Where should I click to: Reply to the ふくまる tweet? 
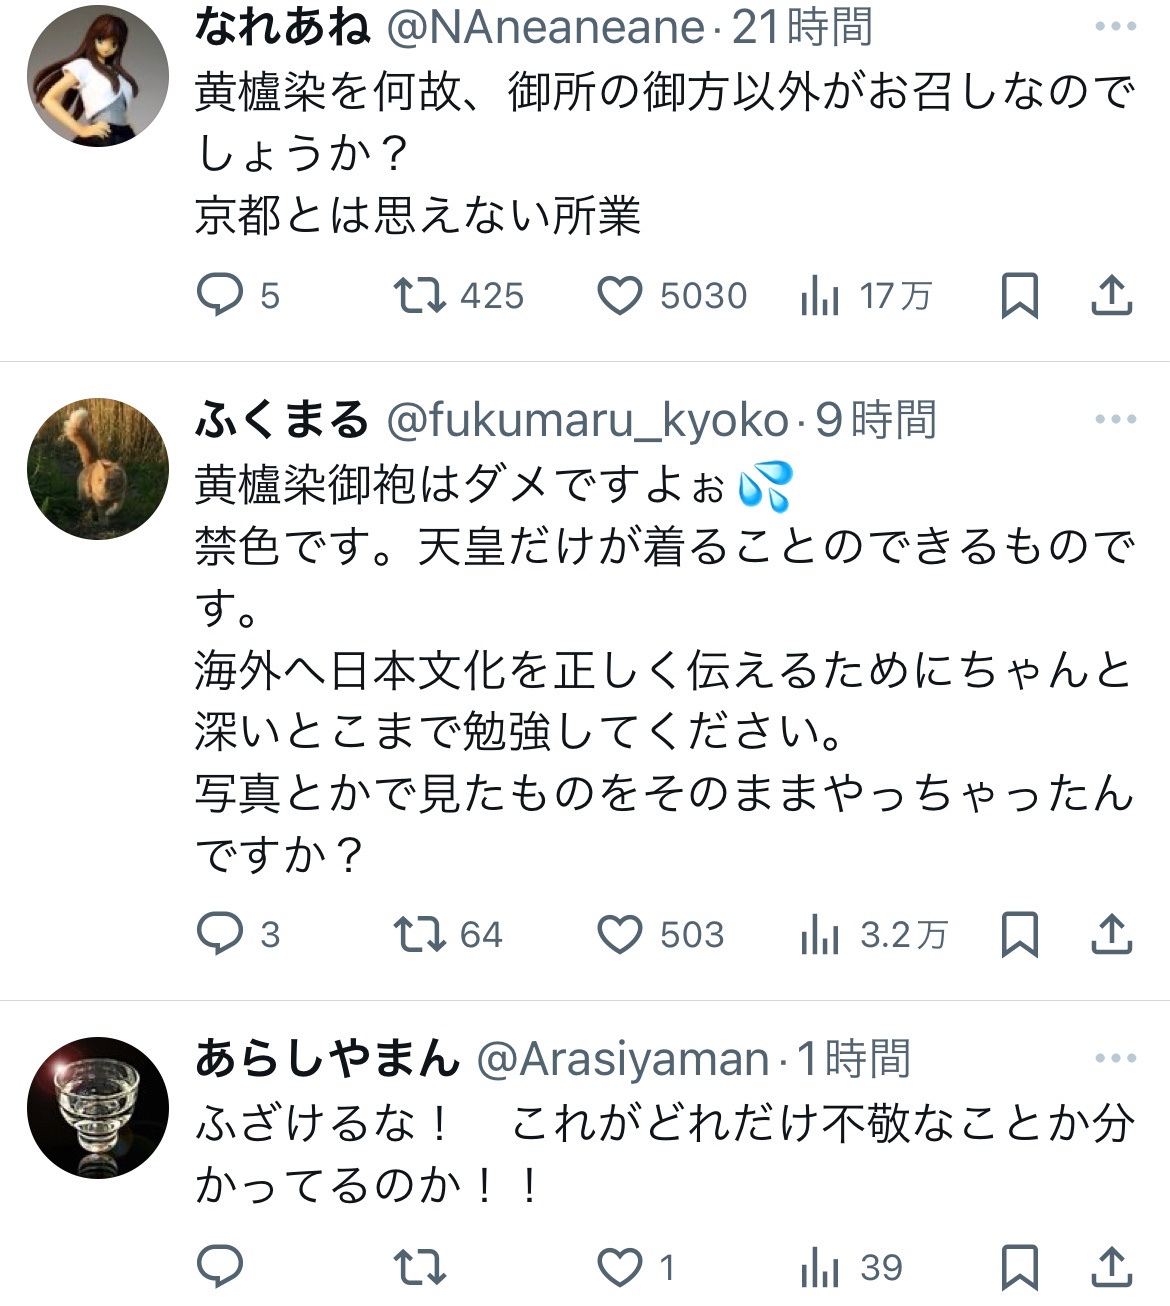tap(220, 934)
